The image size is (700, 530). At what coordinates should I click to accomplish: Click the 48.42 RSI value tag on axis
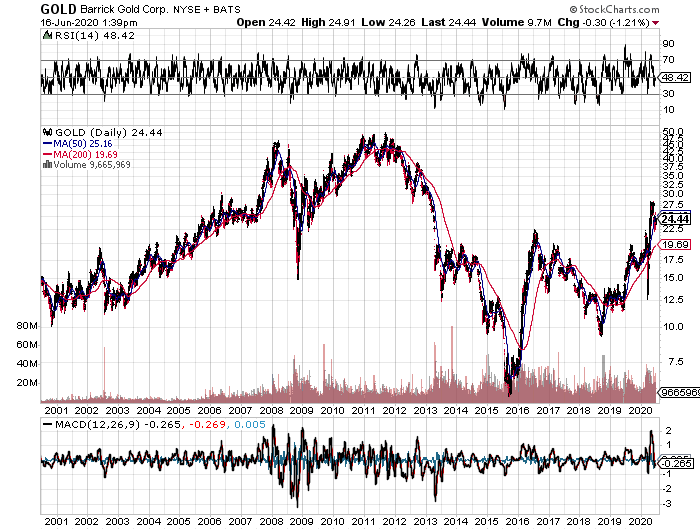coord(675,78)
